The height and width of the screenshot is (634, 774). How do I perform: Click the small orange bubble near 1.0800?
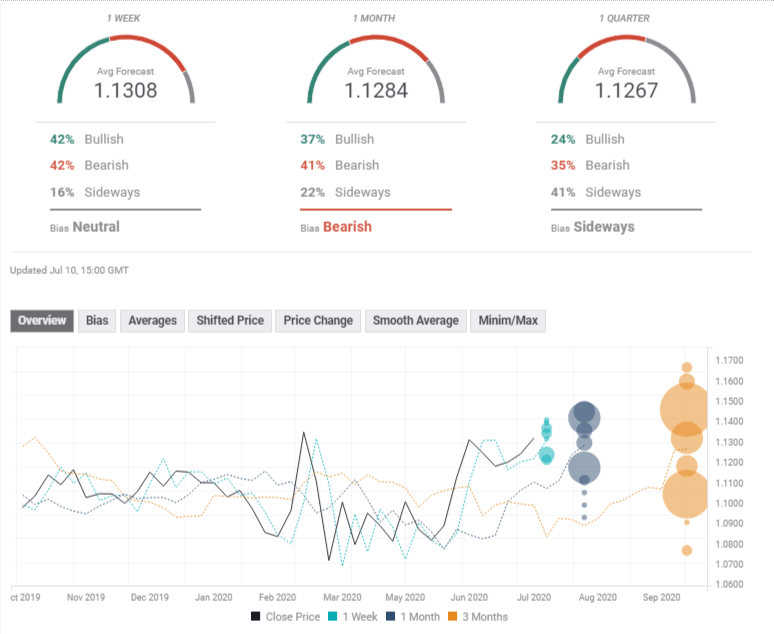tap(687, 550)
